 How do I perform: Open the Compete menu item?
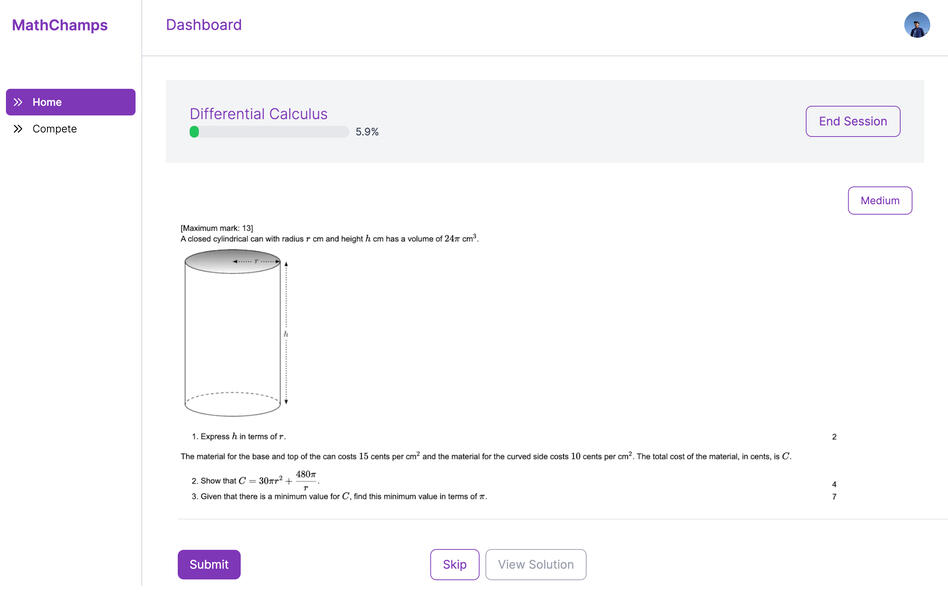click(x=71, y=129)
